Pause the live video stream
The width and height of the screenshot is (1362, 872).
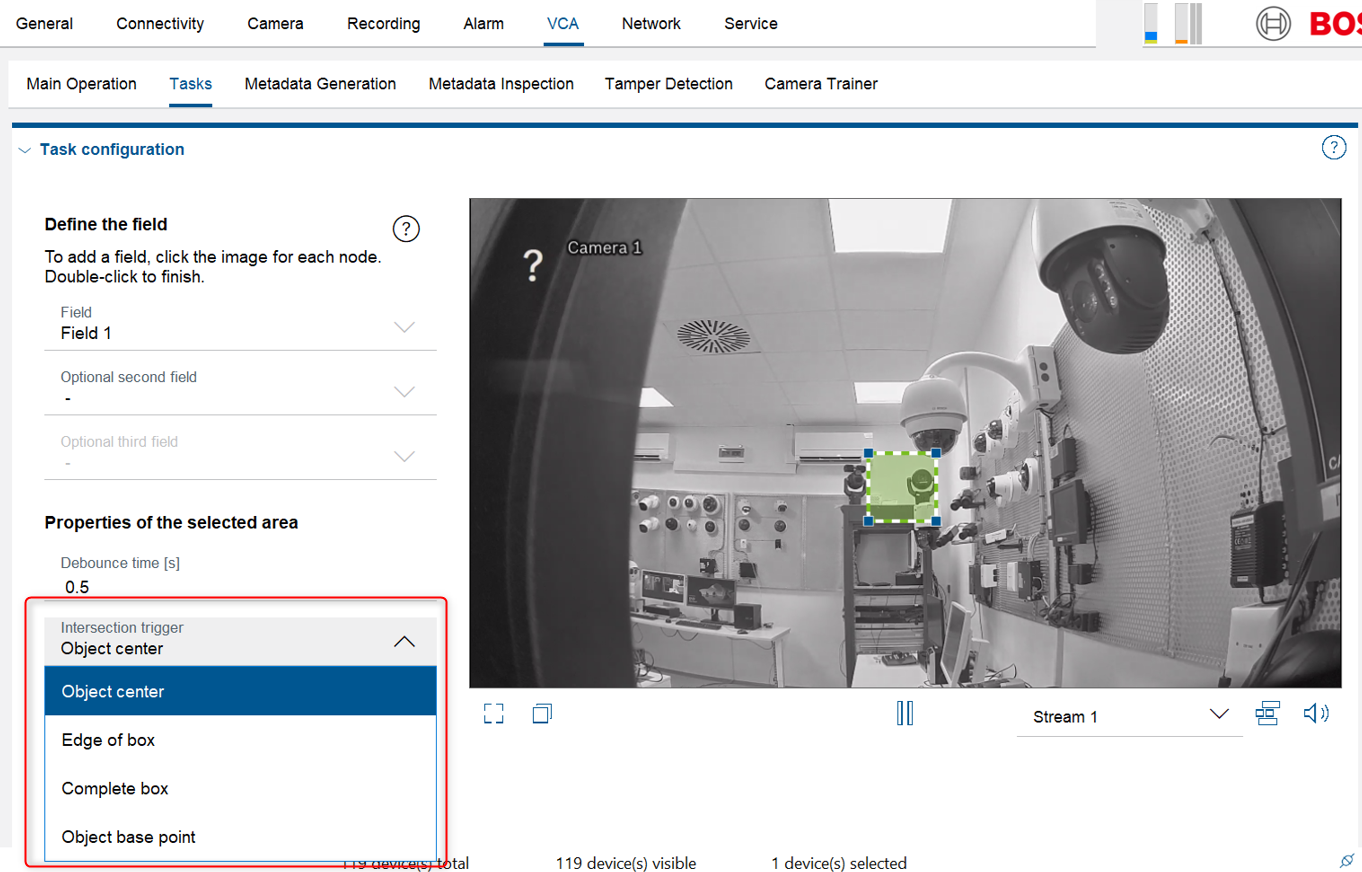click(x=905, y=714)
